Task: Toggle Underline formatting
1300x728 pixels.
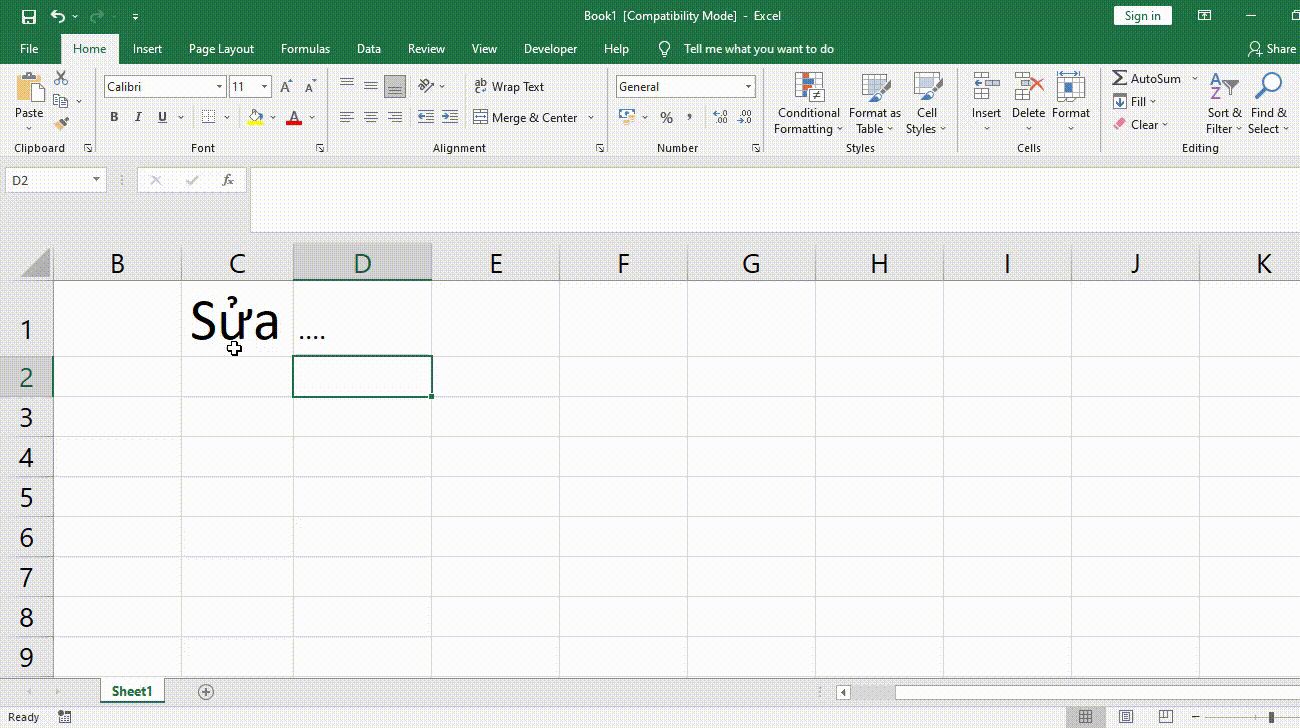Action: [162, 117]
